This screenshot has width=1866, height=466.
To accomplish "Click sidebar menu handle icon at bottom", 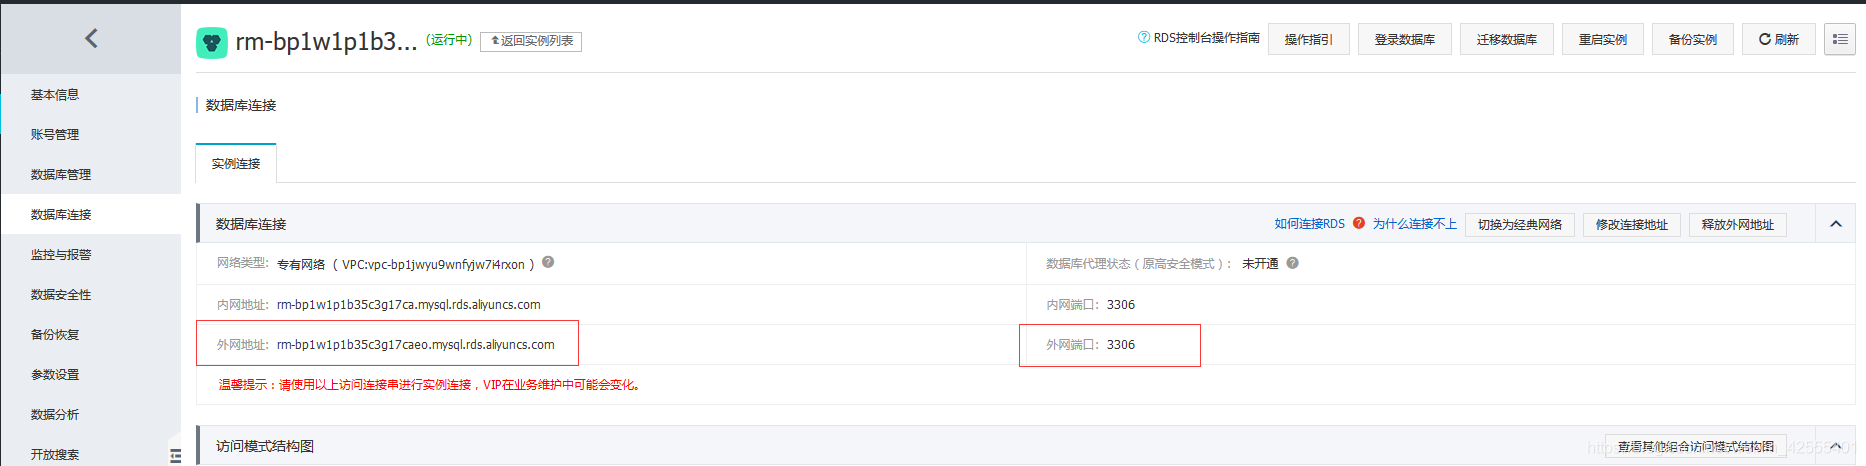I will click(175, 455).
